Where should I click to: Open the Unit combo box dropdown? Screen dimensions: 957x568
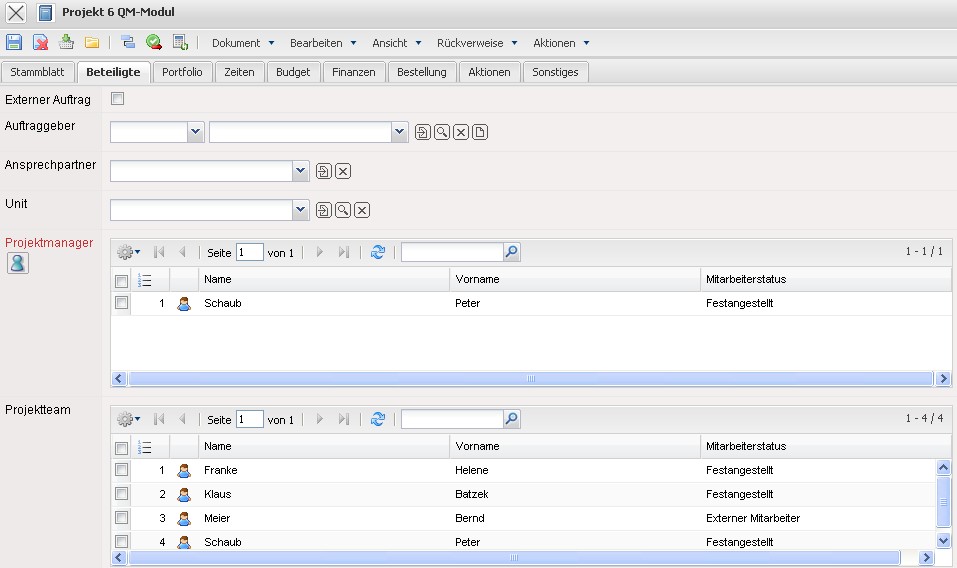[x=300, y=210]
